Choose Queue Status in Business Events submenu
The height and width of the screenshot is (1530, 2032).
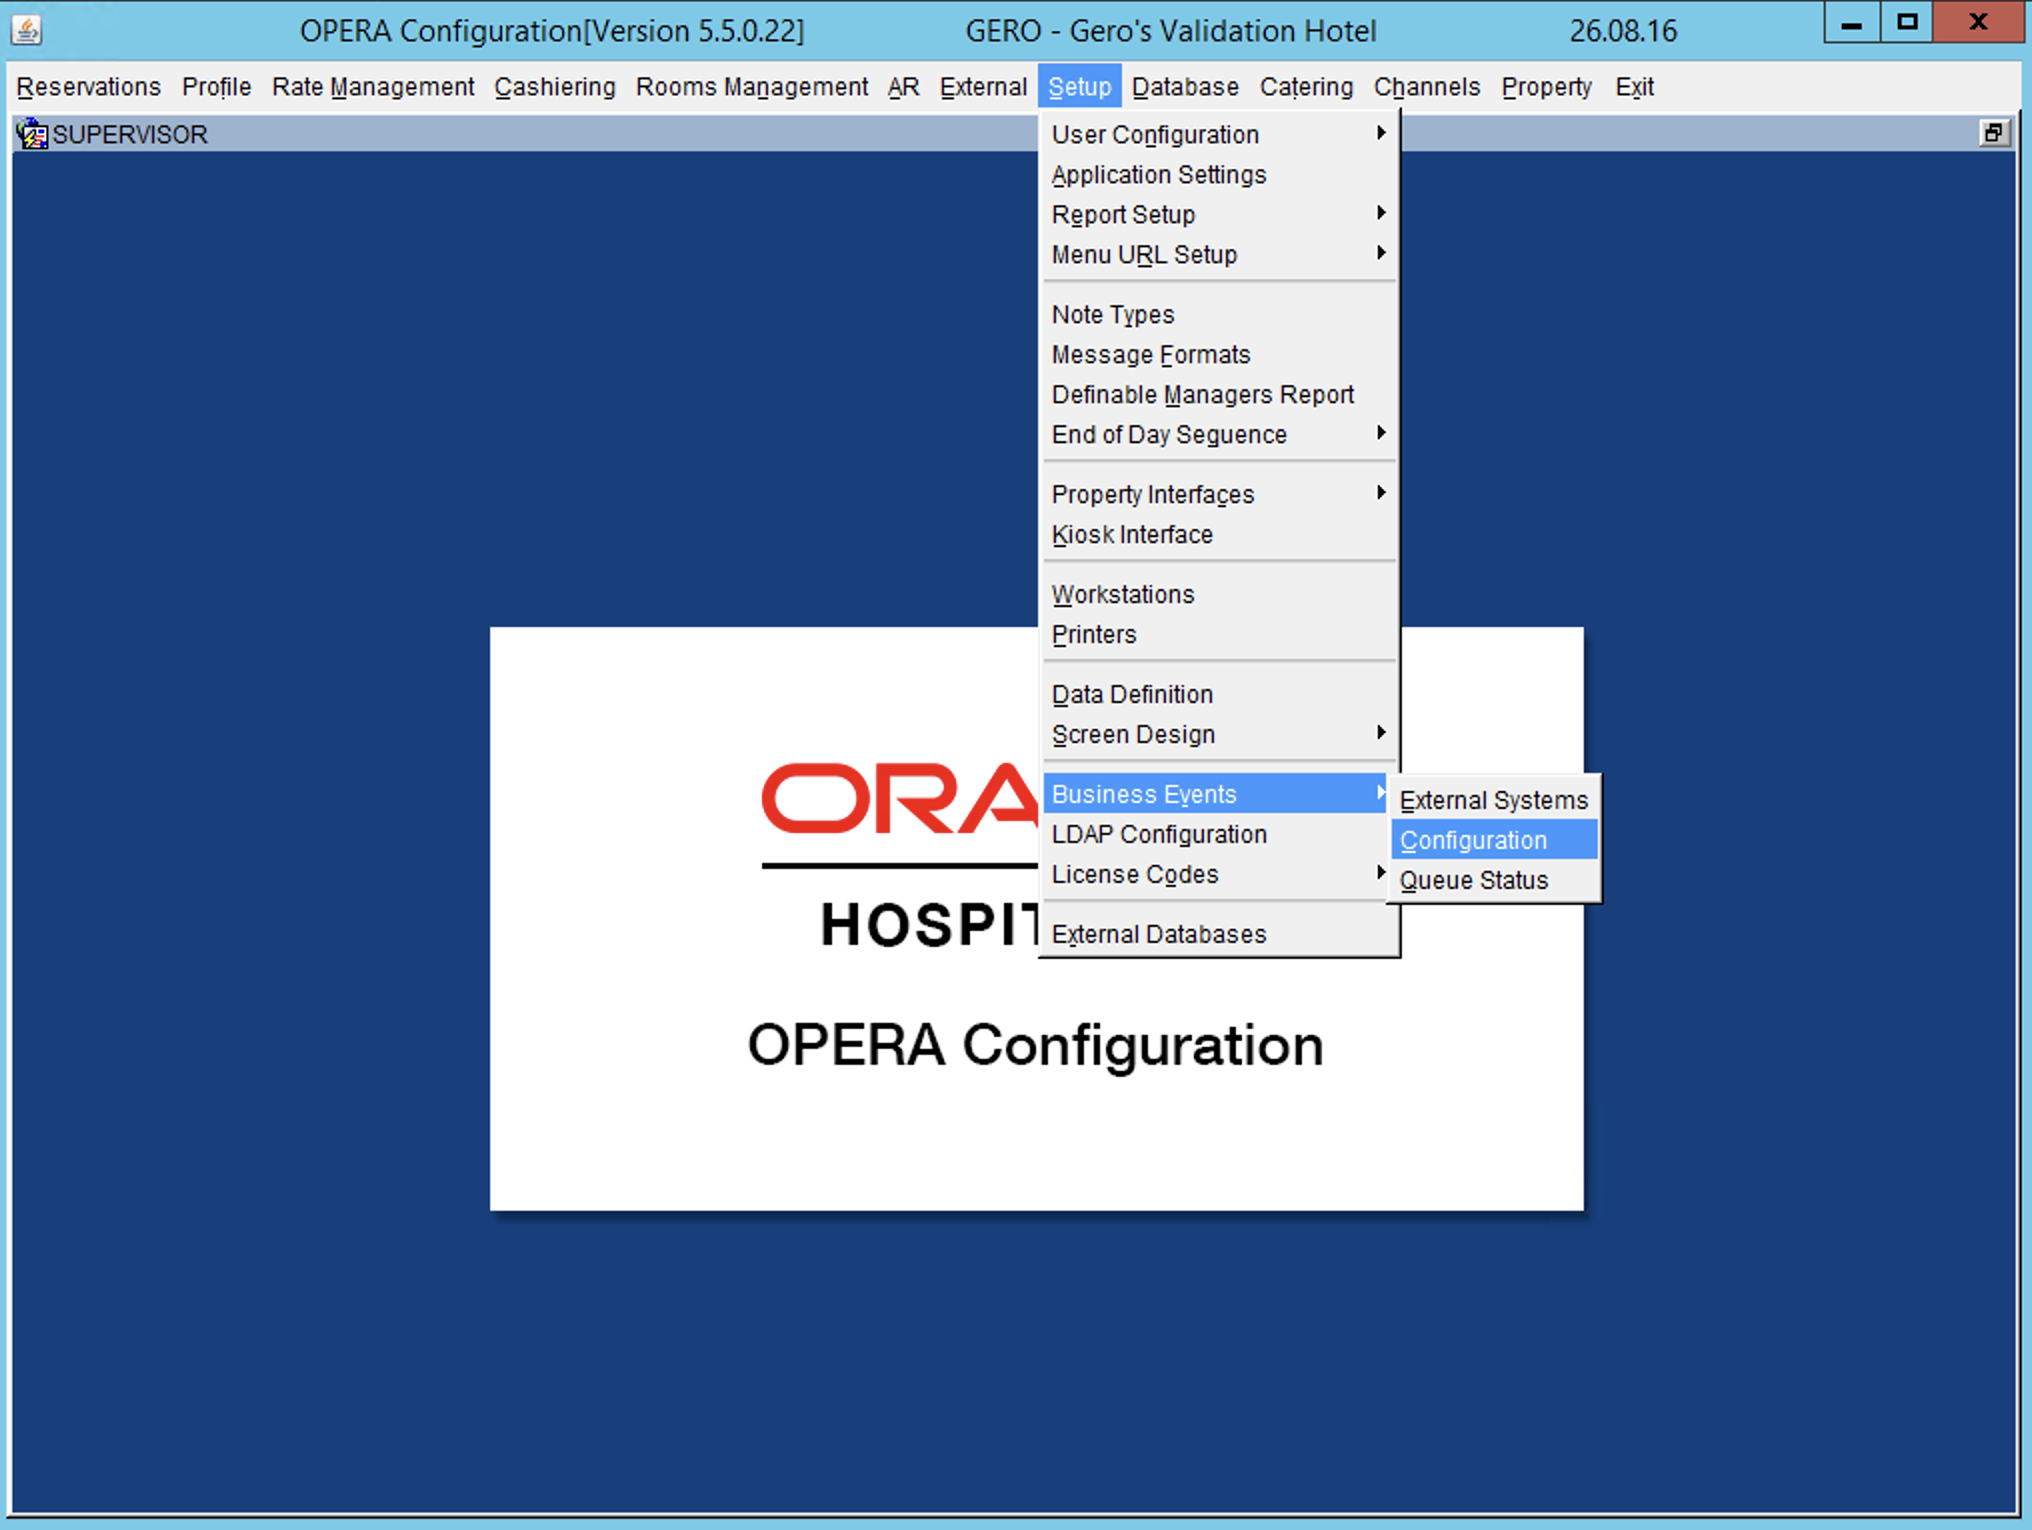[1473, 880]
